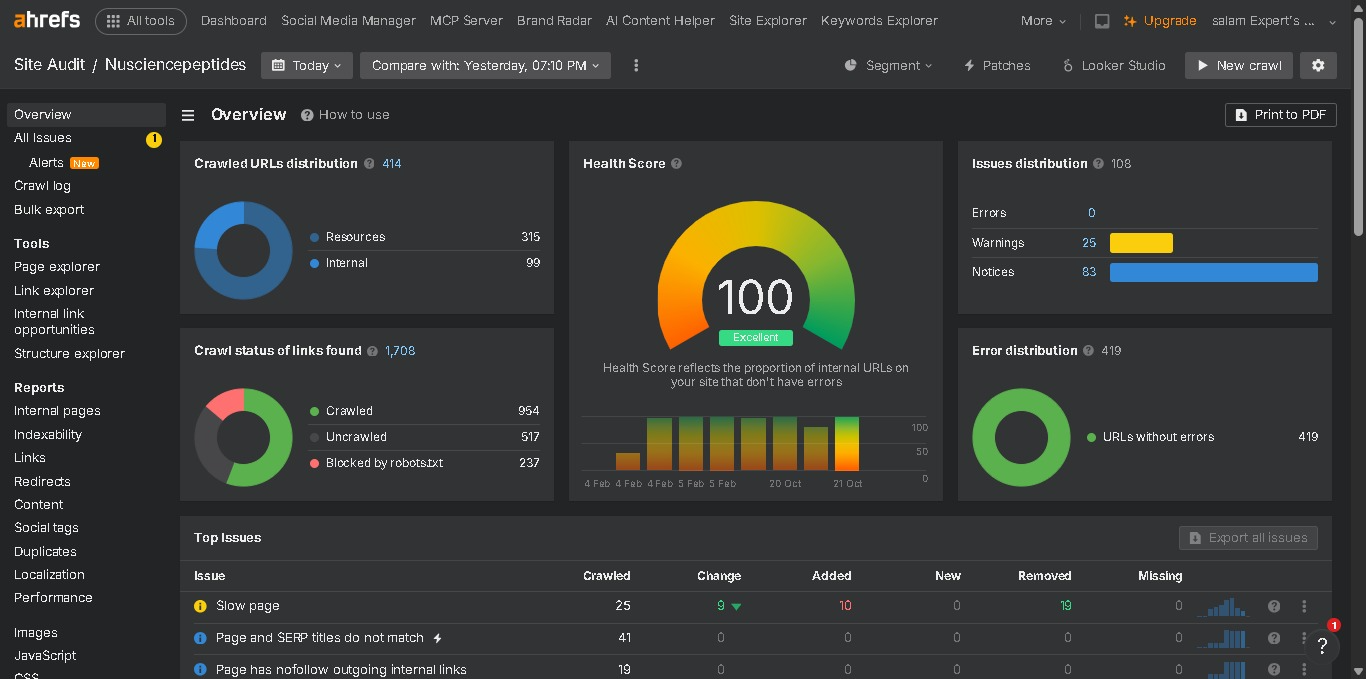The height and width of the screenshot is (679, 1366).
Task: Open the floating help question button
Action: point(1322,646)
